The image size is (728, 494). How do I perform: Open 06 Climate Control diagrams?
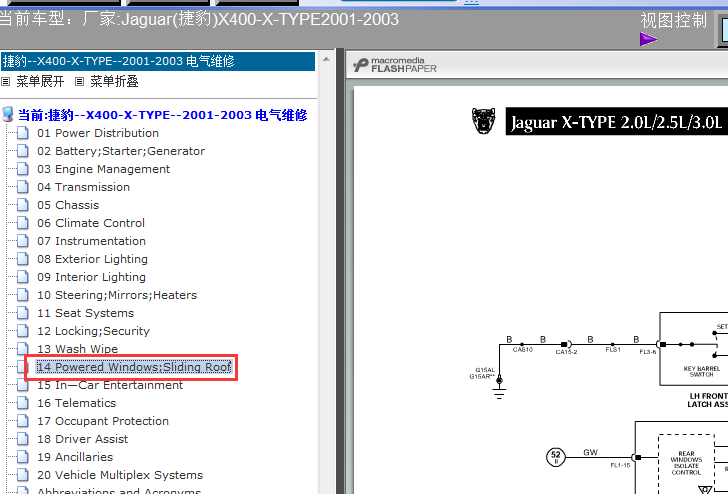click(x=91, y=223)
